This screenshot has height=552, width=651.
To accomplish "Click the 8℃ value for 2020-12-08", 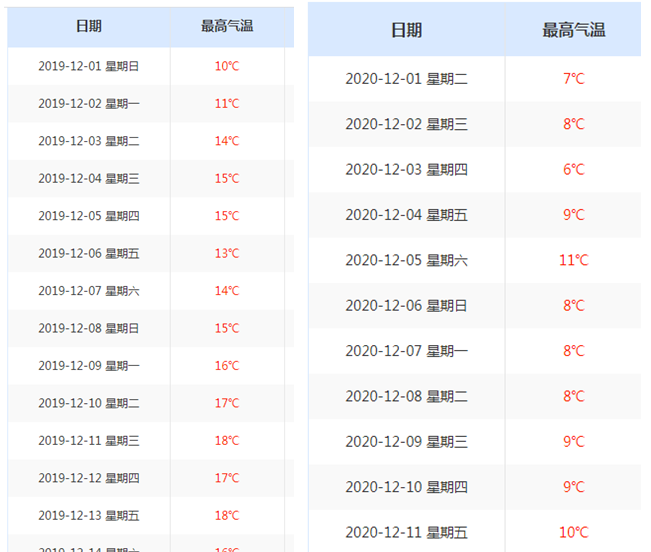I will (573, 396).
